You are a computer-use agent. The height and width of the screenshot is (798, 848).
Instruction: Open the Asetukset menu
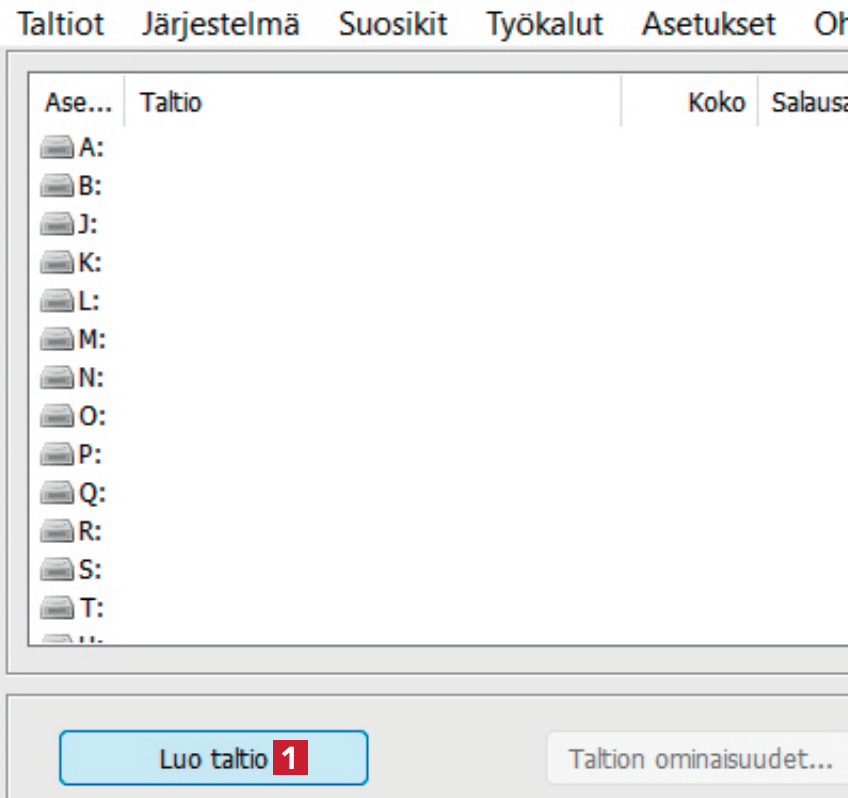click(x=708, y=24)
